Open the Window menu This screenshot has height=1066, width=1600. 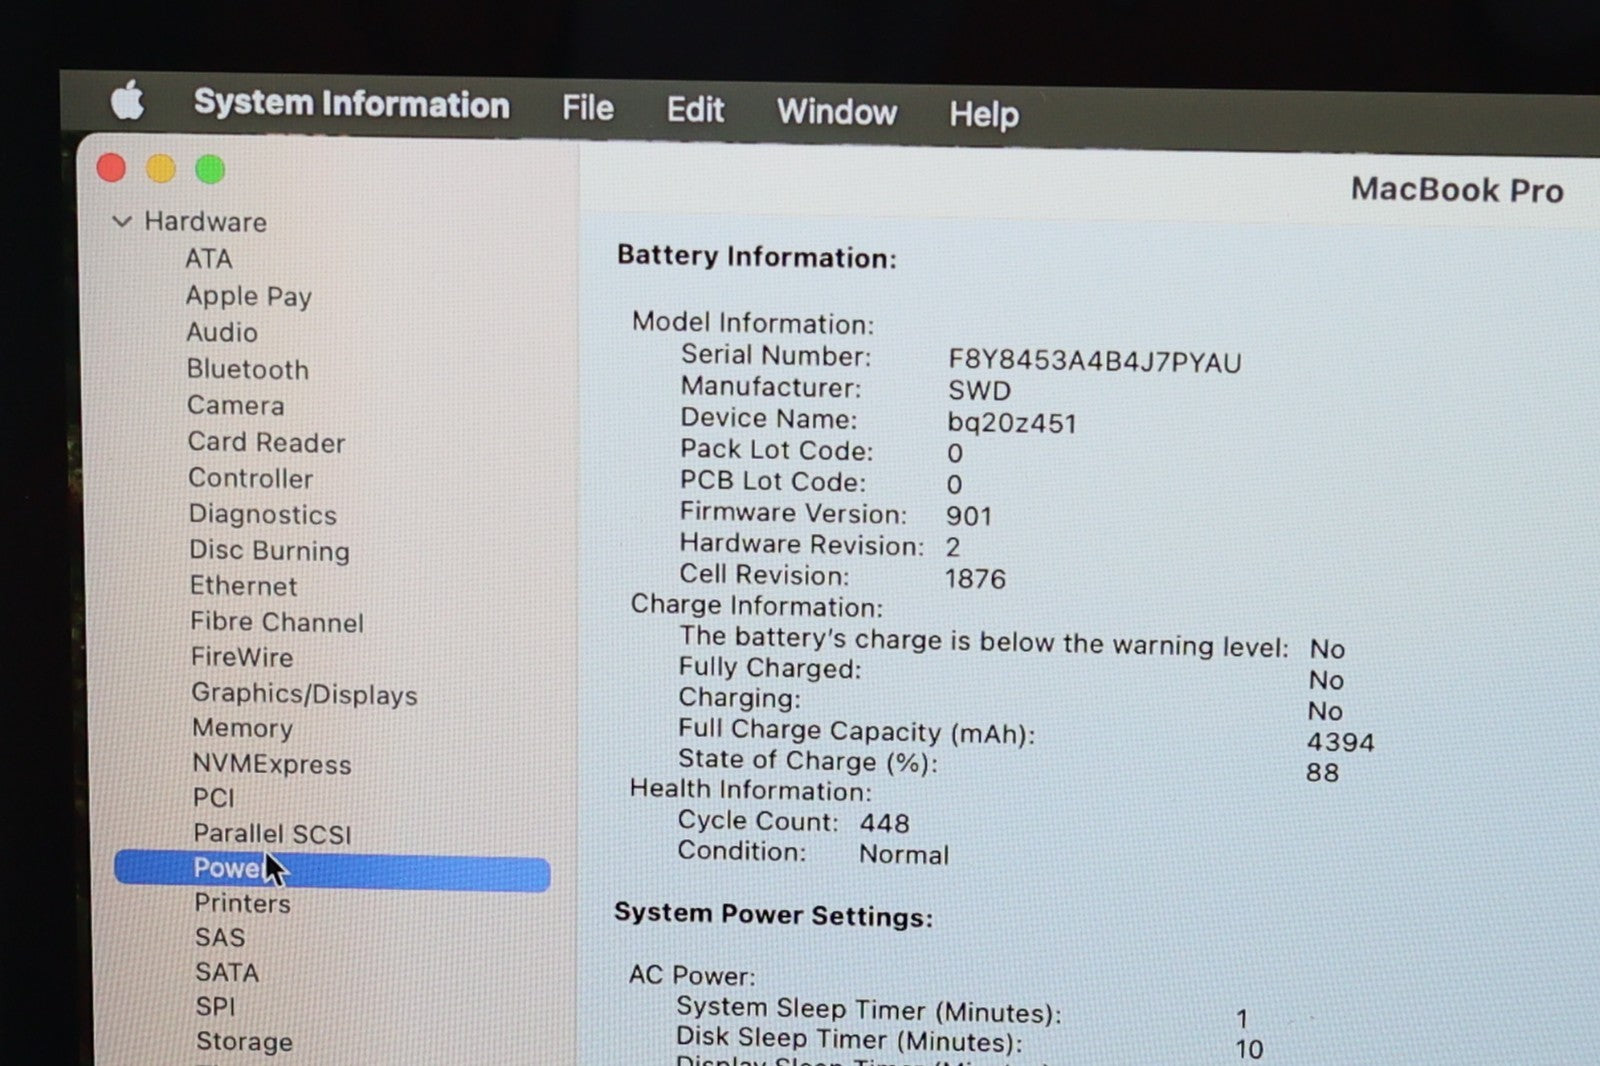point(836,112)
